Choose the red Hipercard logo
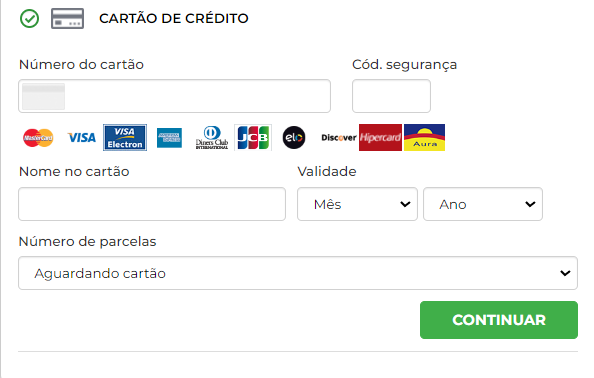 pyautogui.click(x=380, y=137)
